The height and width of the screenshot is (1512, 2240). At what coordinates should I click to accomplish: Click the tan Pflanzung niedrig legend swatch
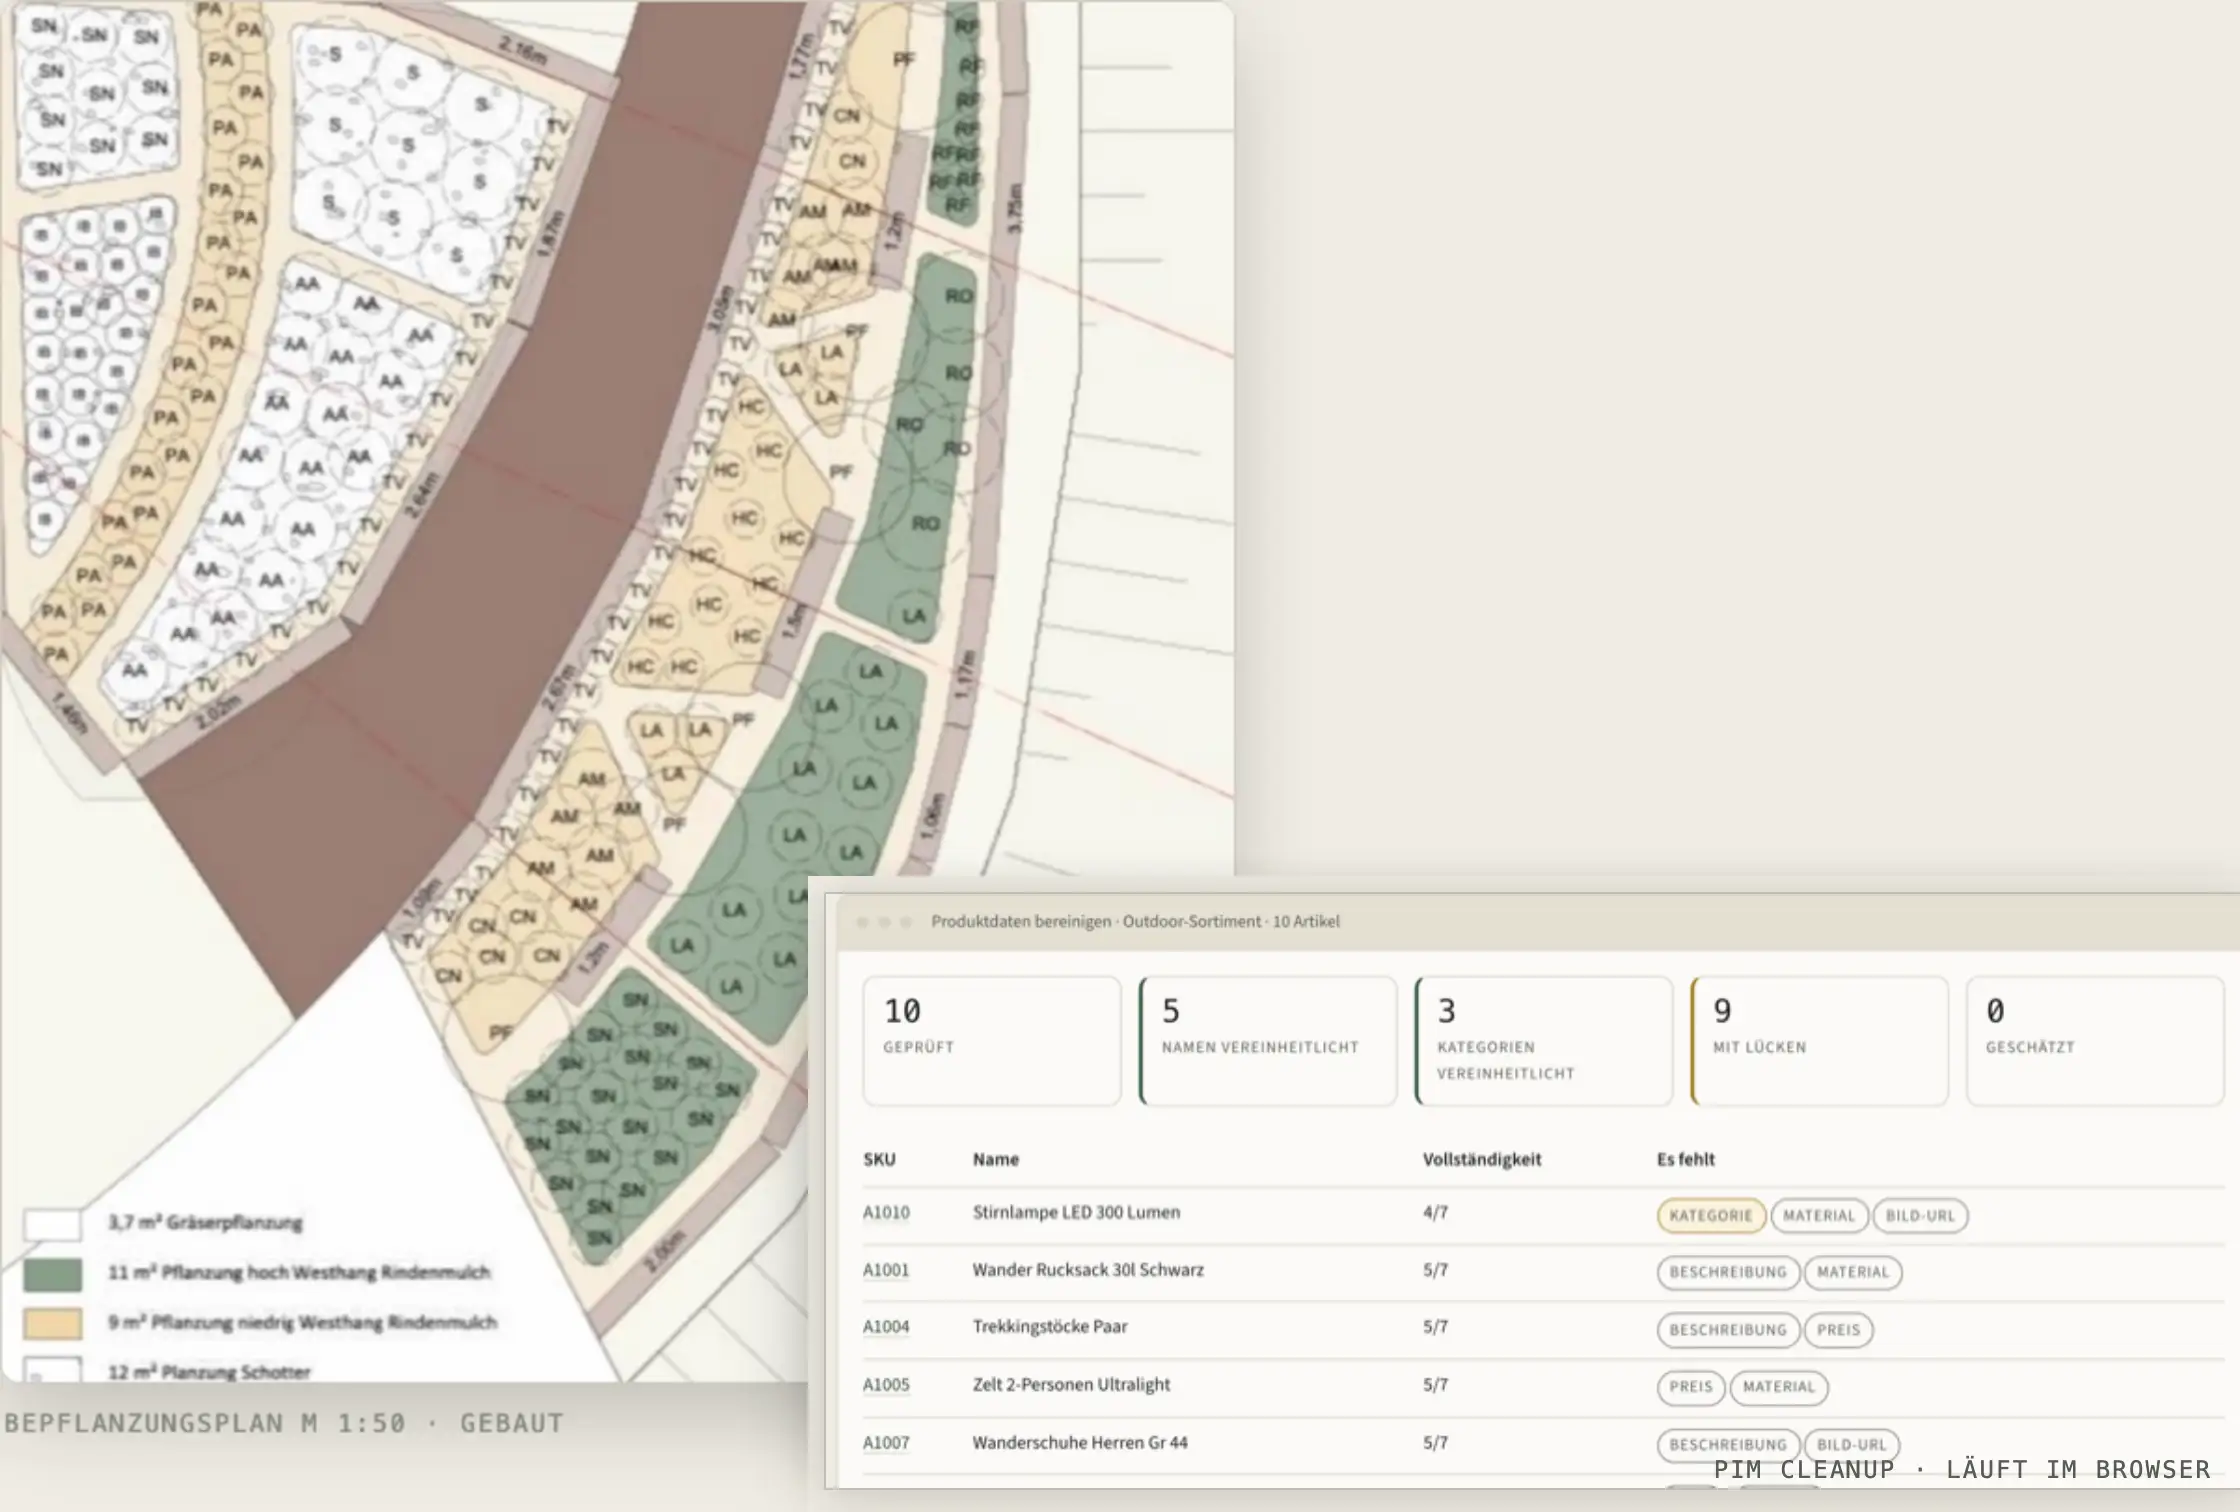click(53, 1324)
